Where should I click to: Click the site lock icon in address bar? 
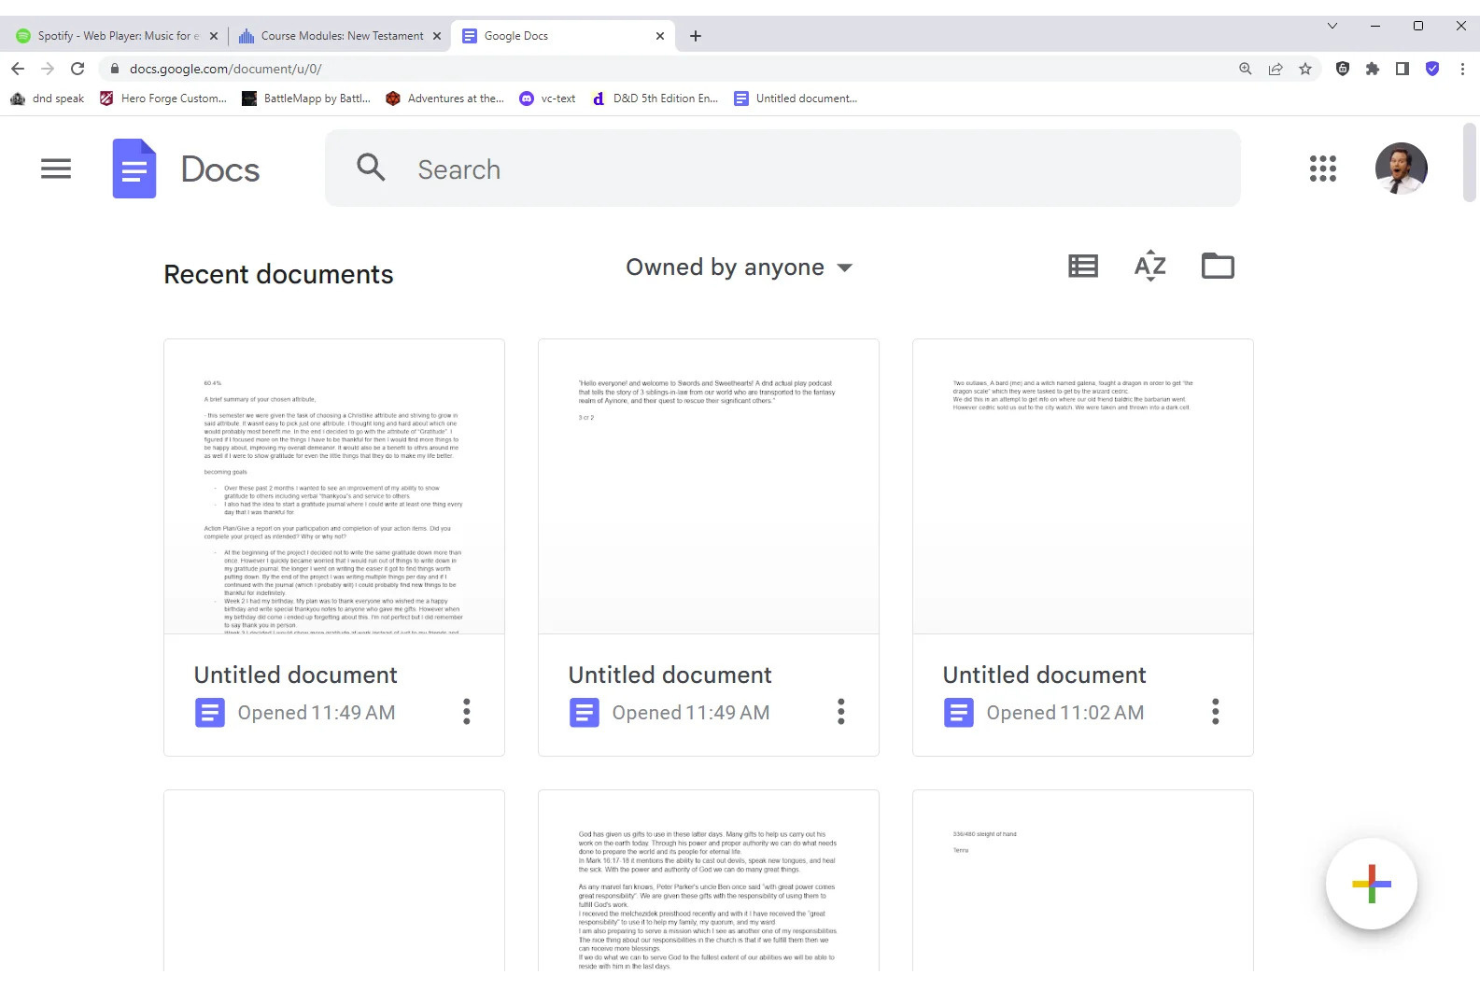114,69
